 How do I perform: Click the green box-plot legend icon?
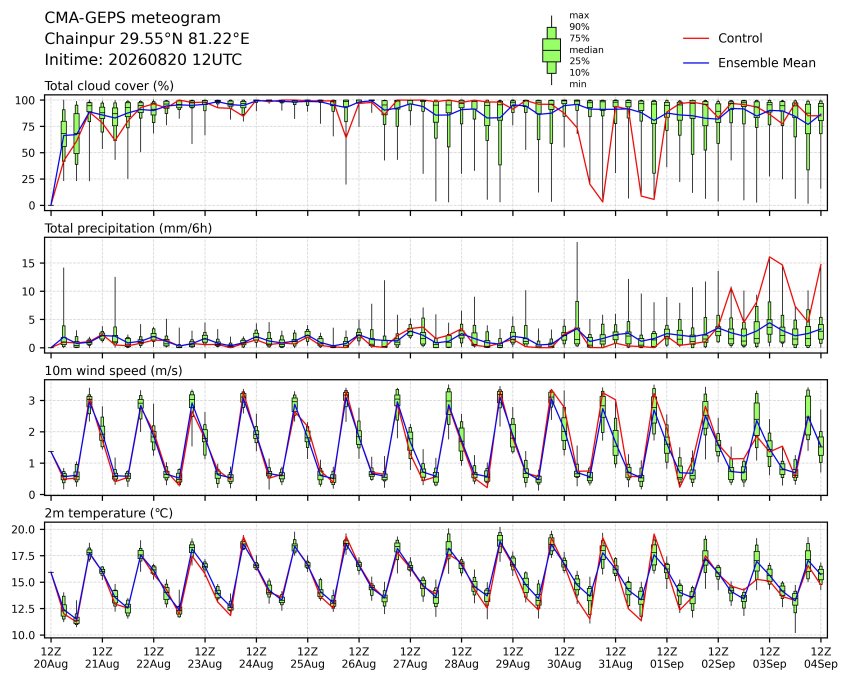551,50
